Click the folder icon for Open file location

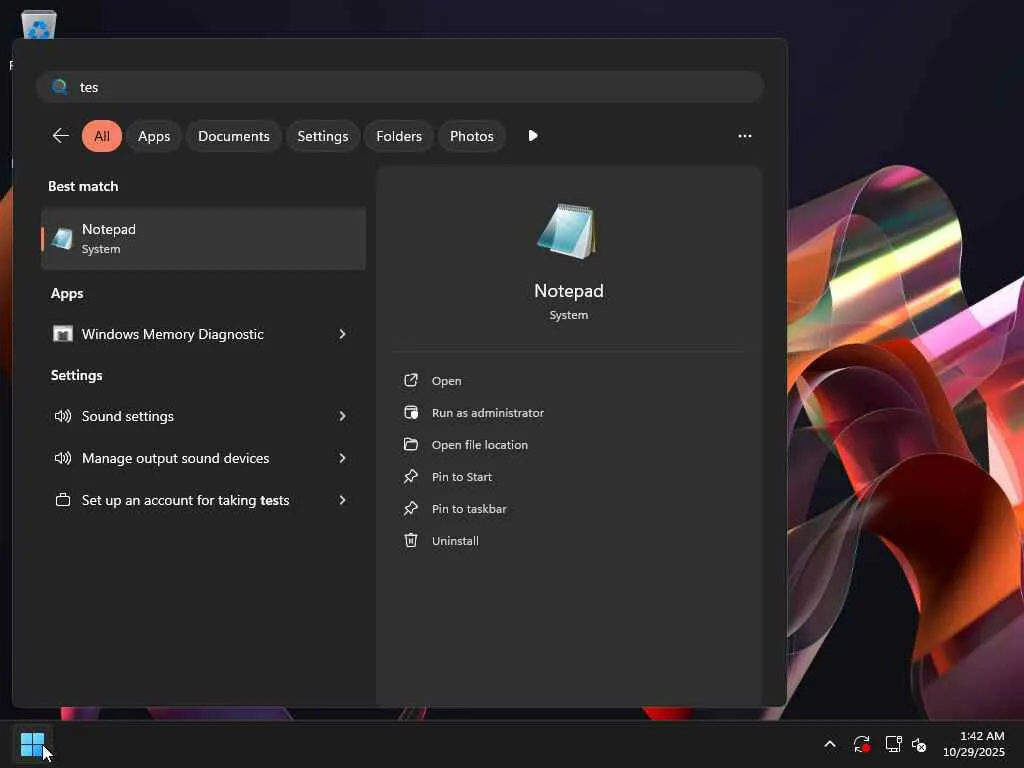pyautogui.click(x=411, y=444)
